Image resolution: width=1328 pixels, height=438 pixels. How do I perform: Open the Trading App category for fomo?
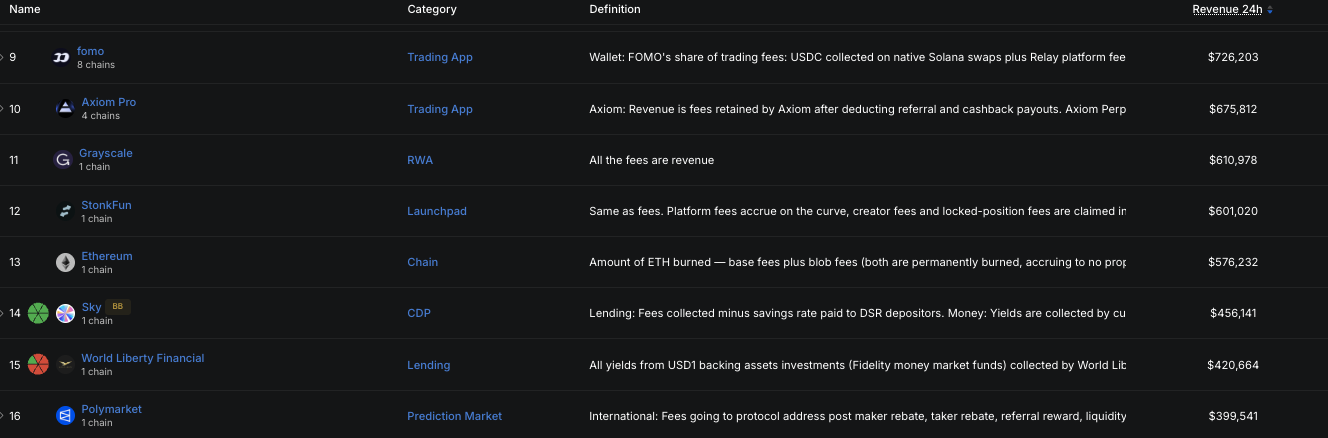(x=440, y=57)
